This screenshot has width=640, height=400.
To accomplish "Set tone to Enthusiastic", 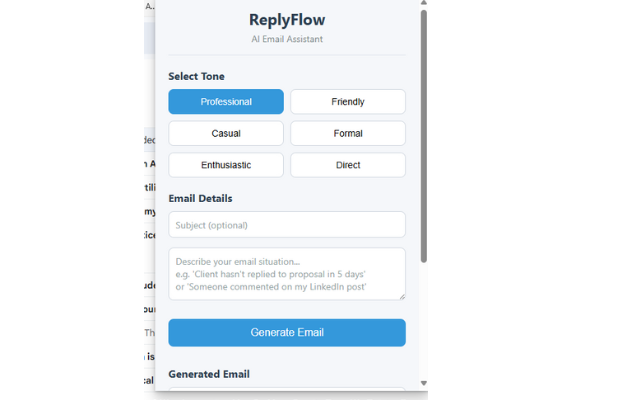I will click(x=226, y=165).
